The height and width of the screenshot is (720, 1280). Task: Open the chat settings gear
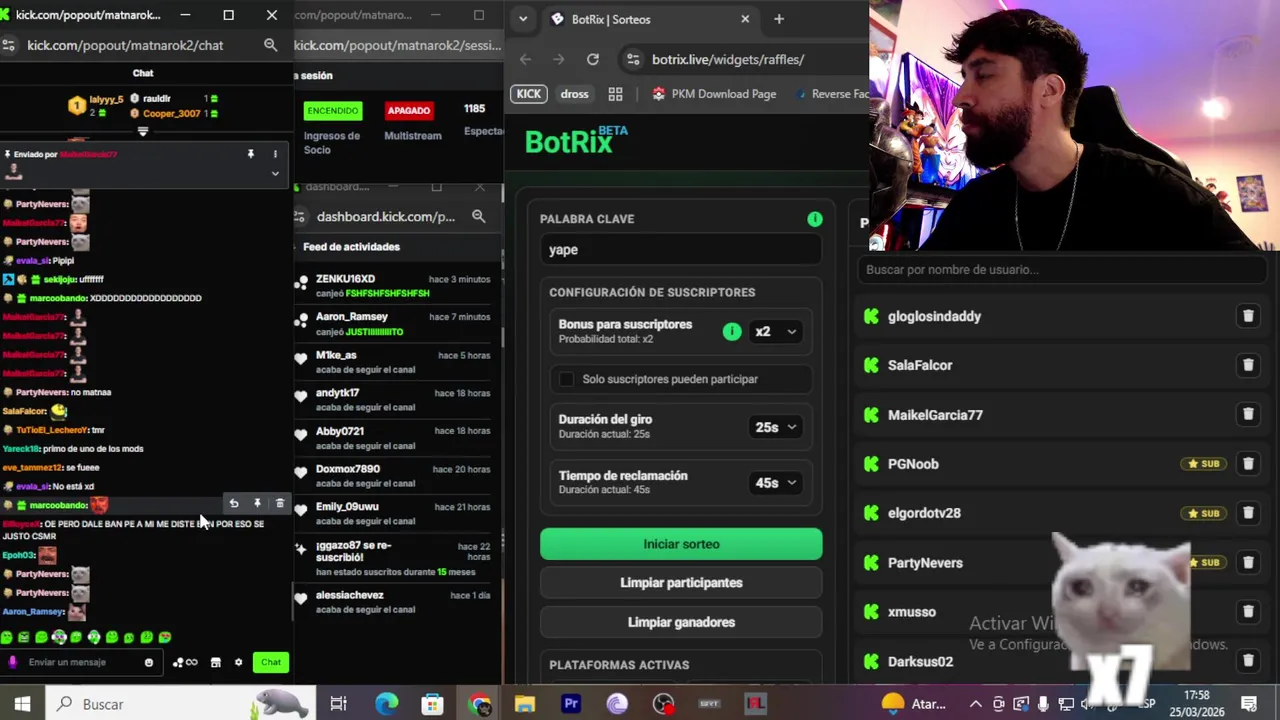click(x=238, y=662)
